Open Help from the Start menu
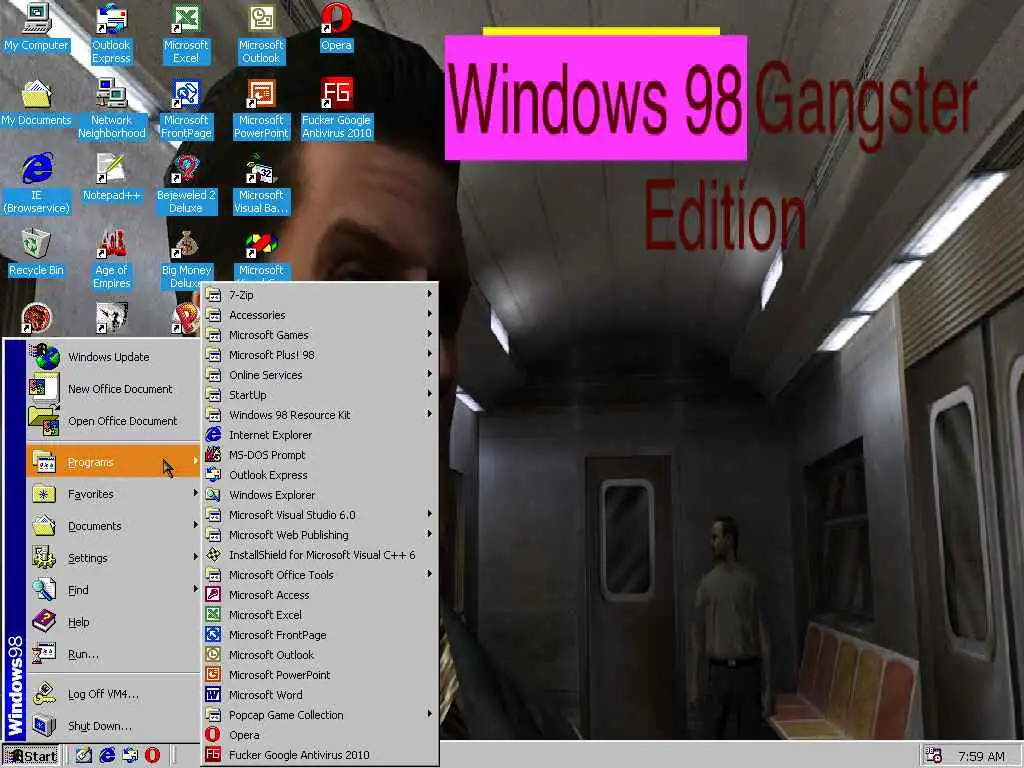Viewport: 1024px width, 768px height. tap(113, 622)
